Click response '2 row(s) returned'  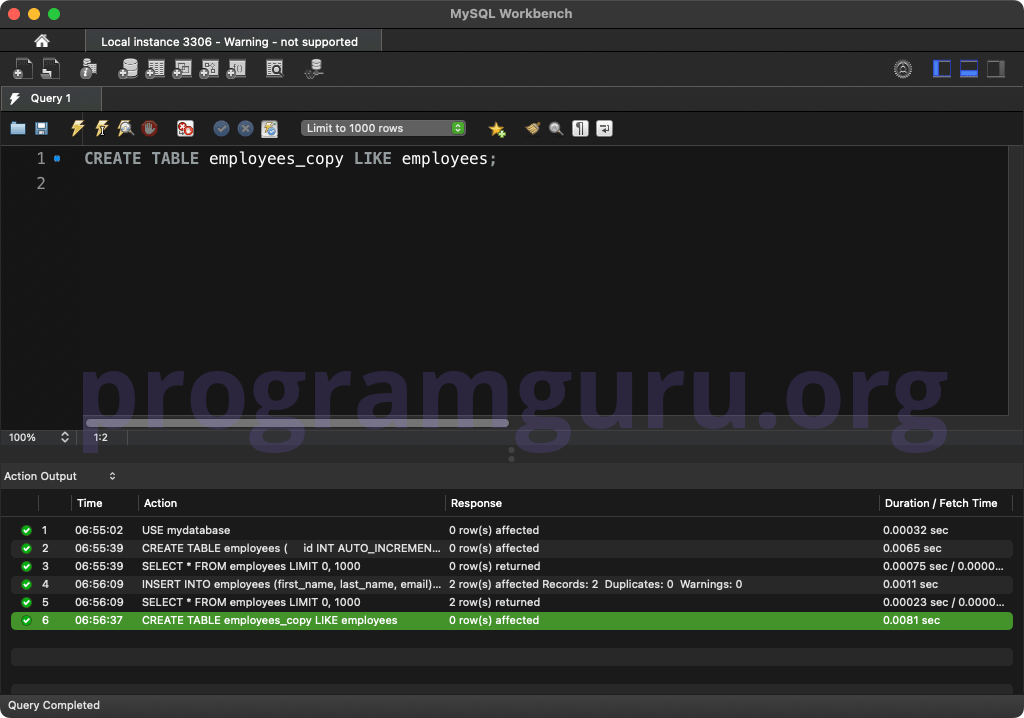tap(494, 602)
